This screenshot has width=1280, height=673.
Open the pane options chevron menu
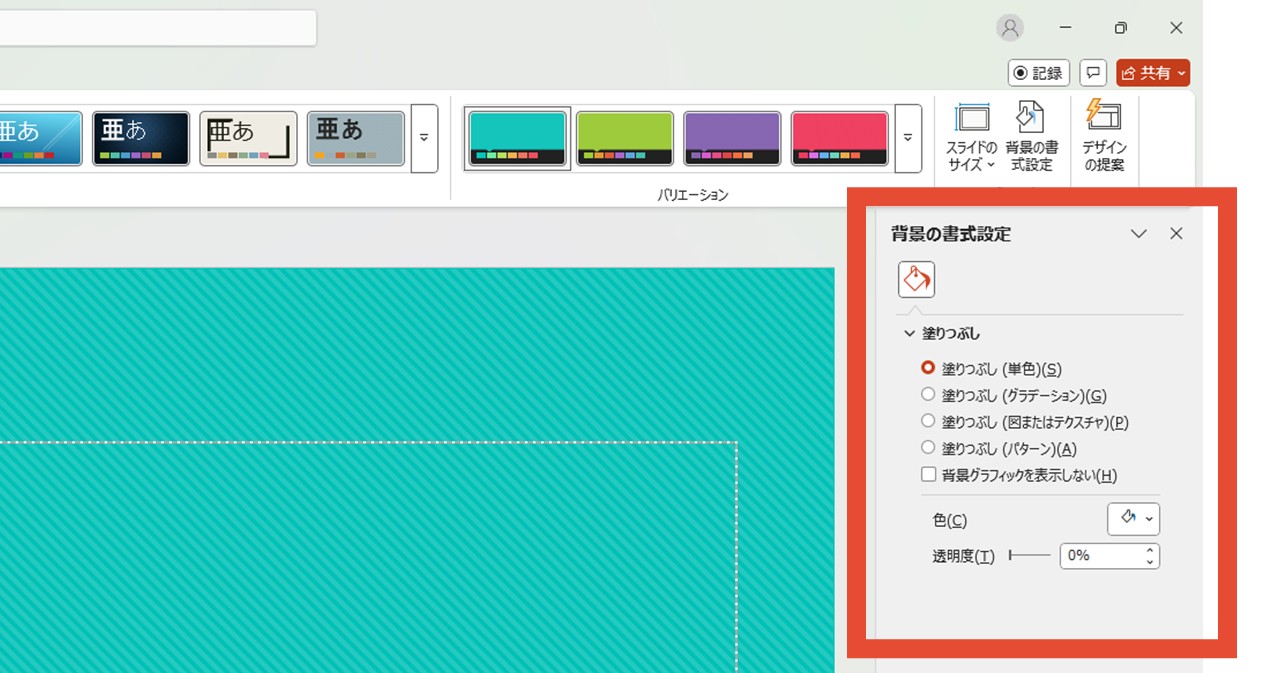pyautogui.click(x=1138, y=234)
